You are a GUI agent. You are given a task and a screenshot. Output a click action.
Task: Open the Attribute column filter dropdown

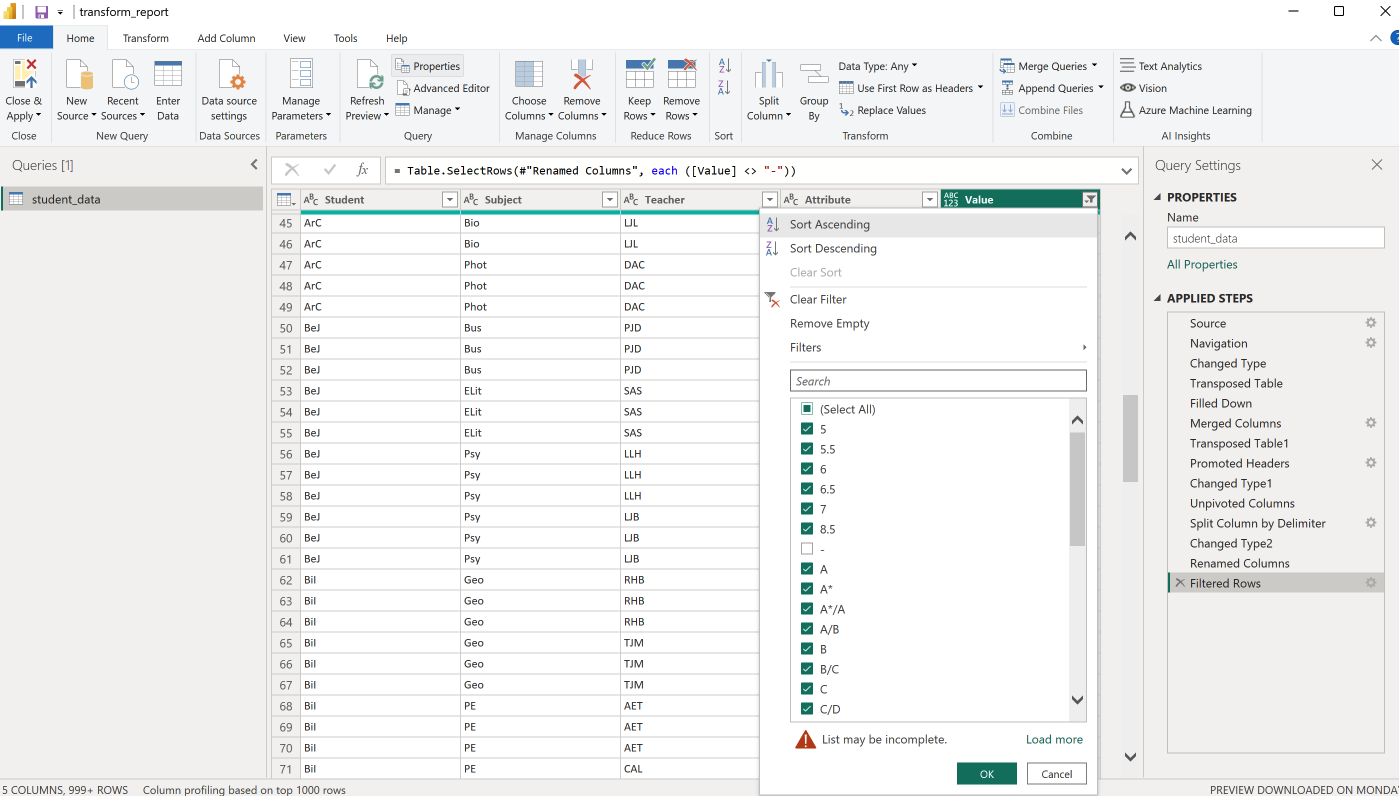point(929,200)
